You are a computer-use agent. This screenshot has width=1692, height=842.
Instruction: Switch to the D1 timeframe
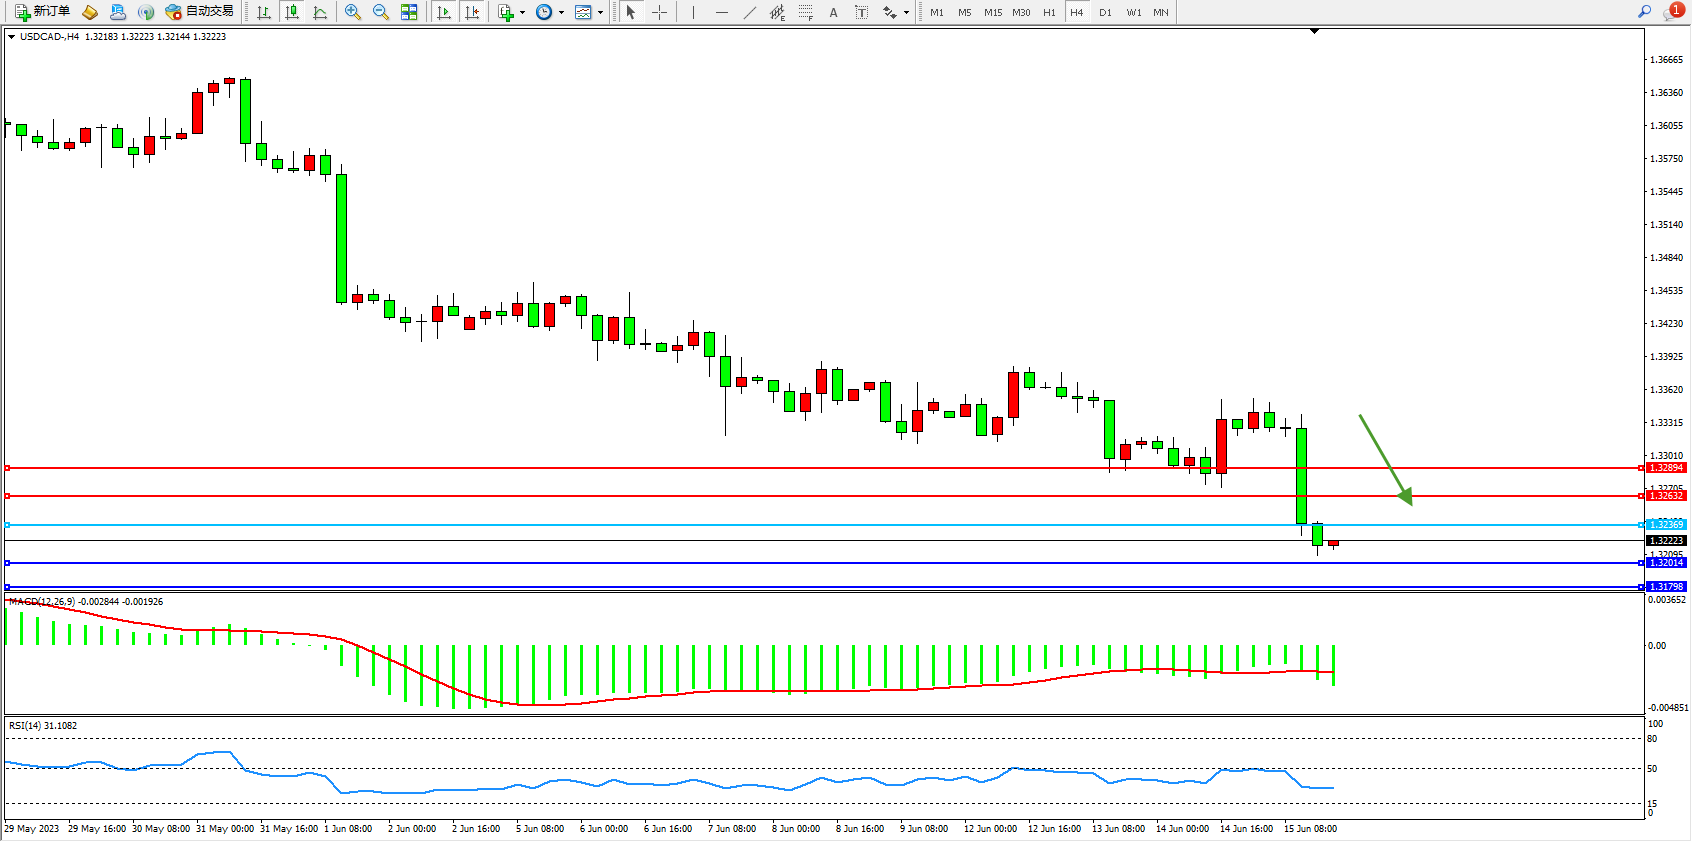(1105, 12)
